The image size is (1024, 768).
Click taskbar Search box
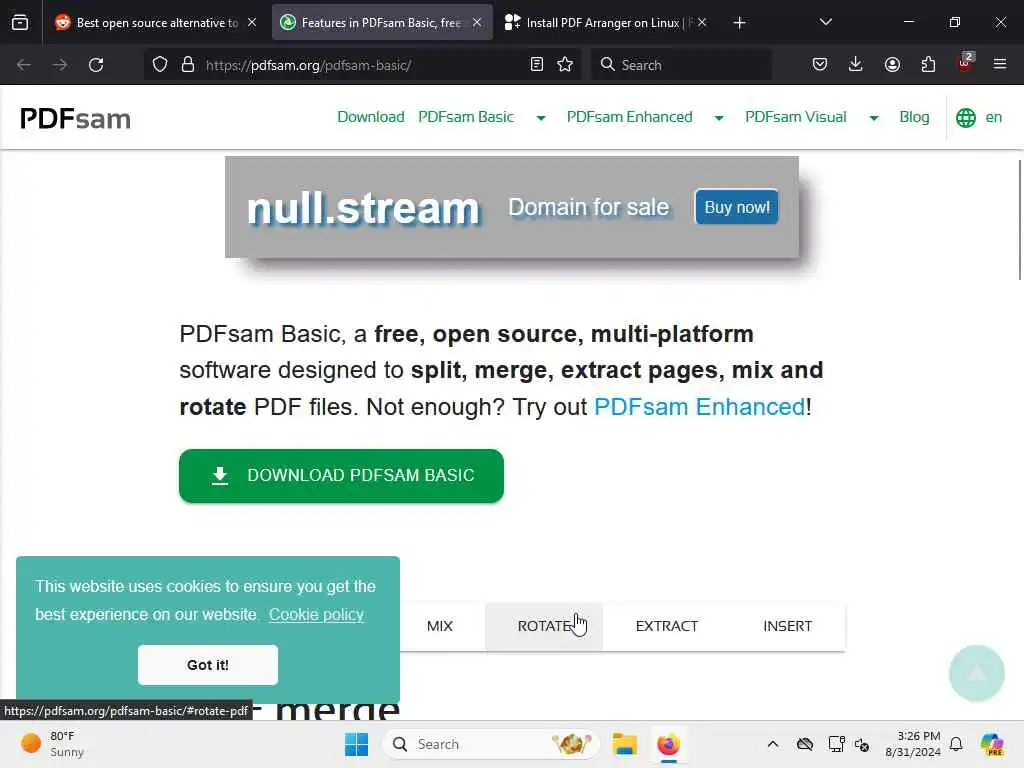click(x=490, y=744)
